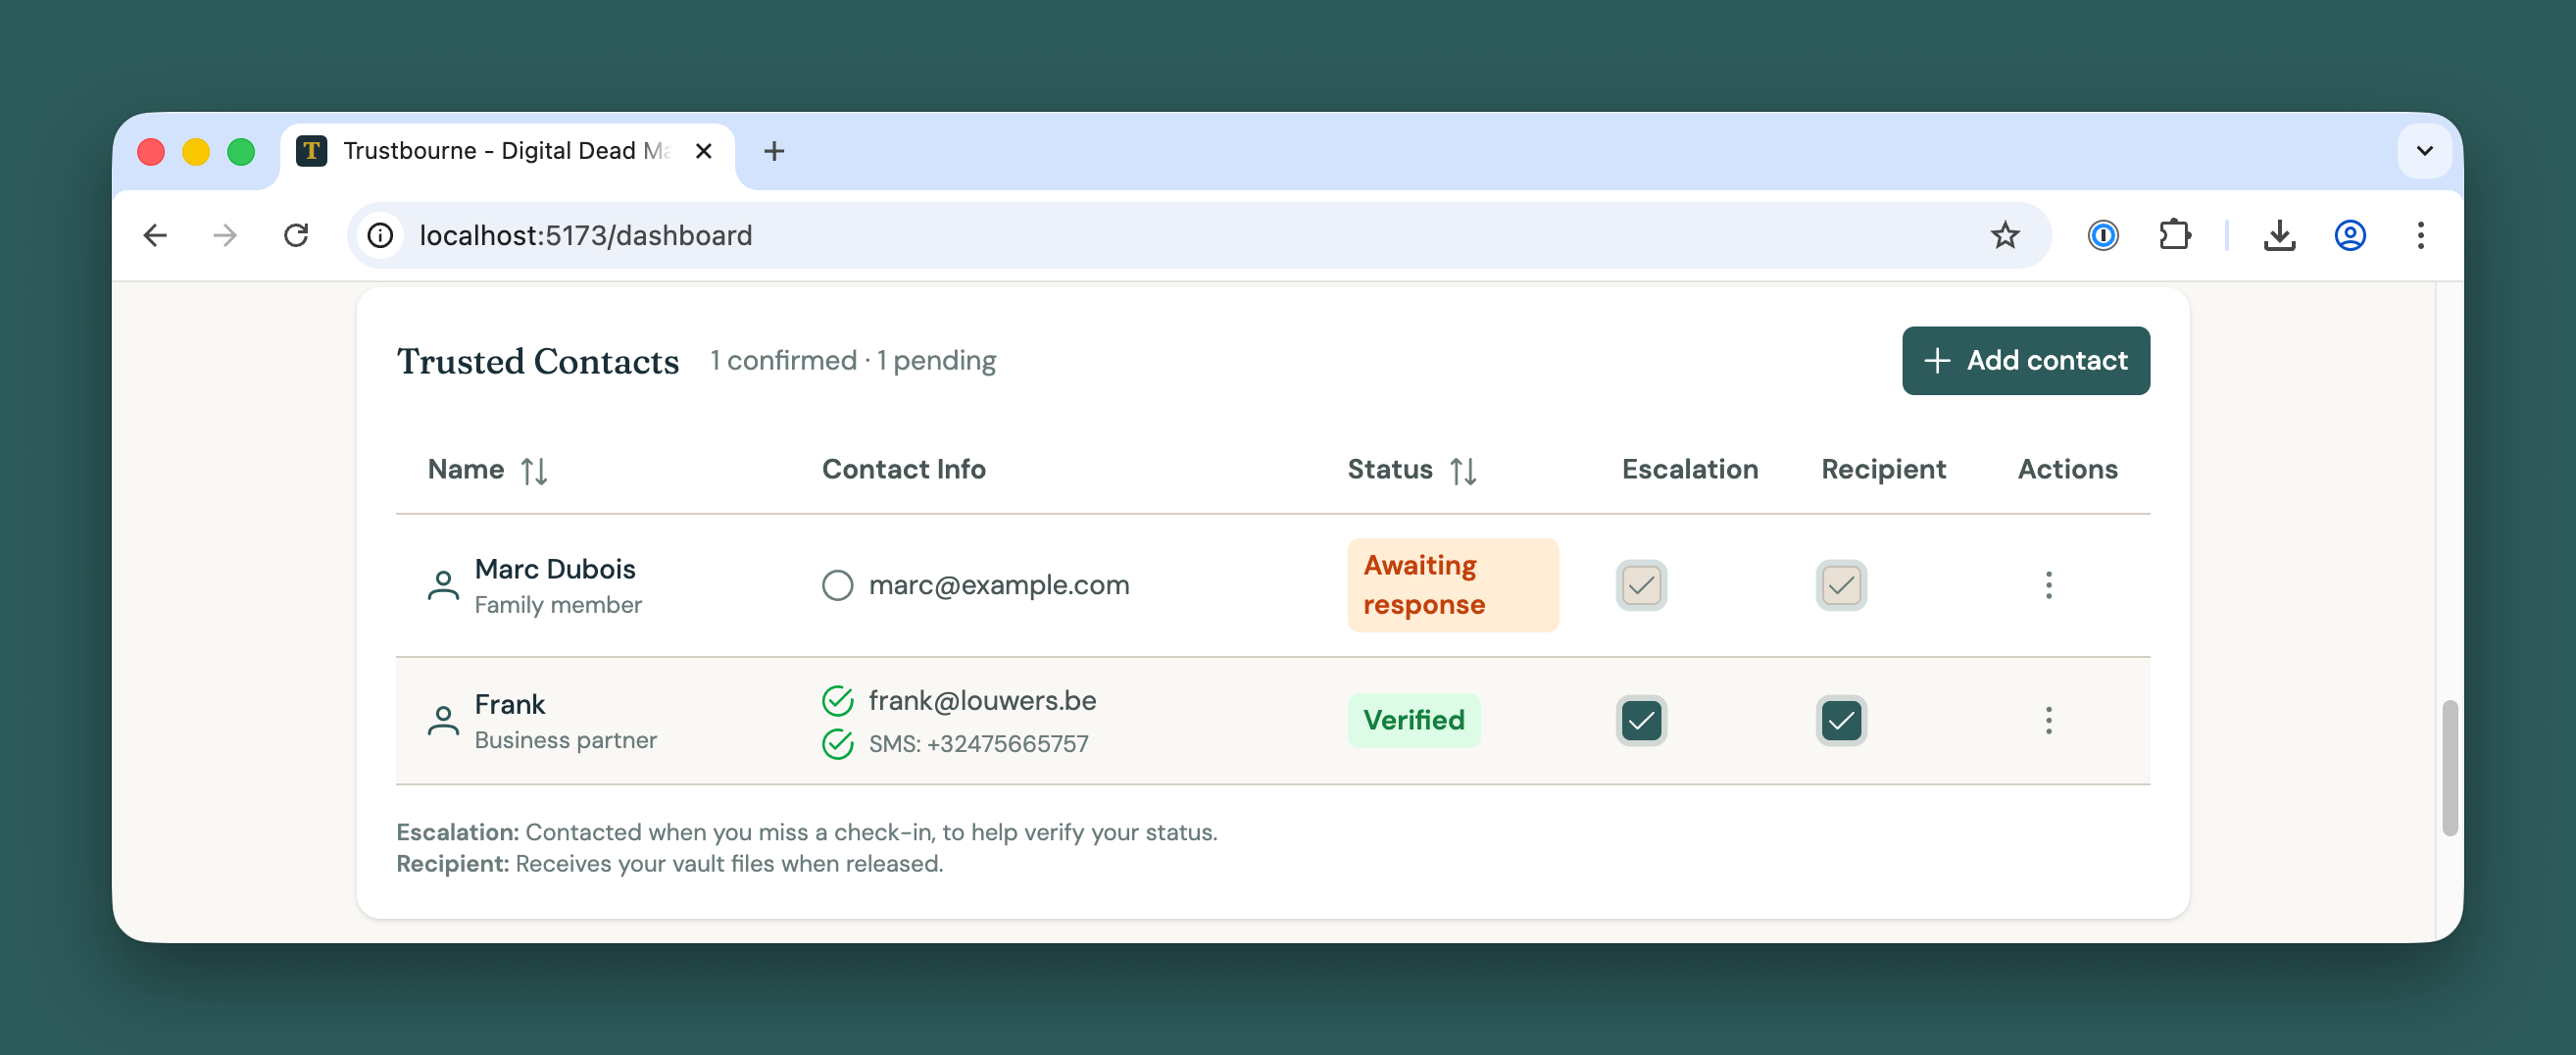Click the bookmark star in the address bar
Image resolution: width=2576 pixels, height=1055 pixels.
coord(2004,235)
